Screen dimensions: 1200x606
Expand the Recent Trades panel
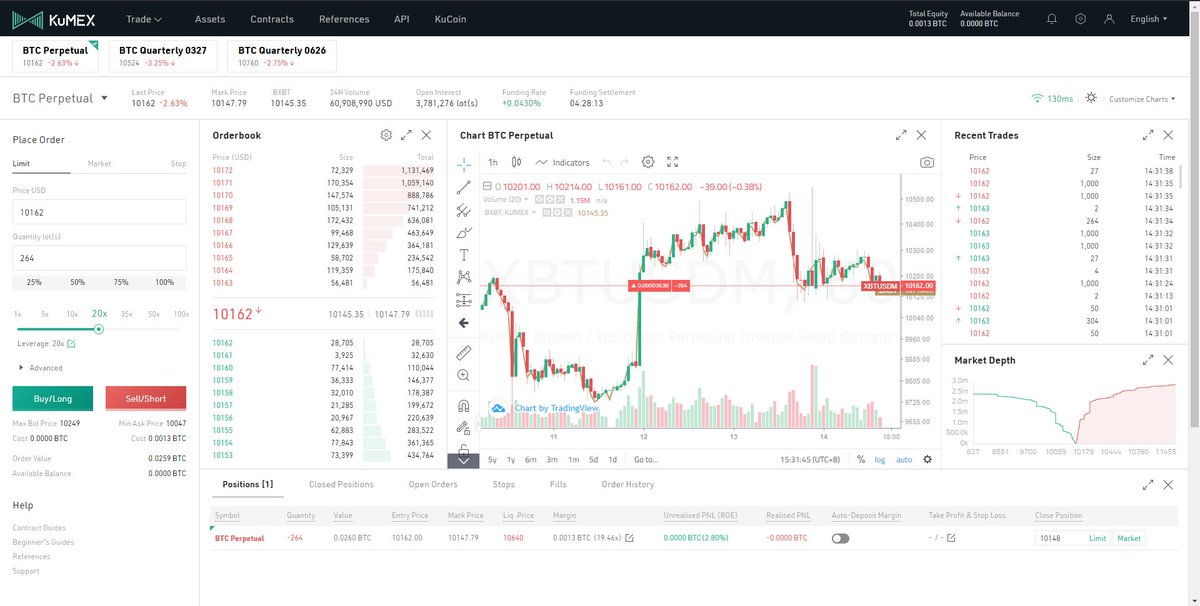(x=1148, y=135)
